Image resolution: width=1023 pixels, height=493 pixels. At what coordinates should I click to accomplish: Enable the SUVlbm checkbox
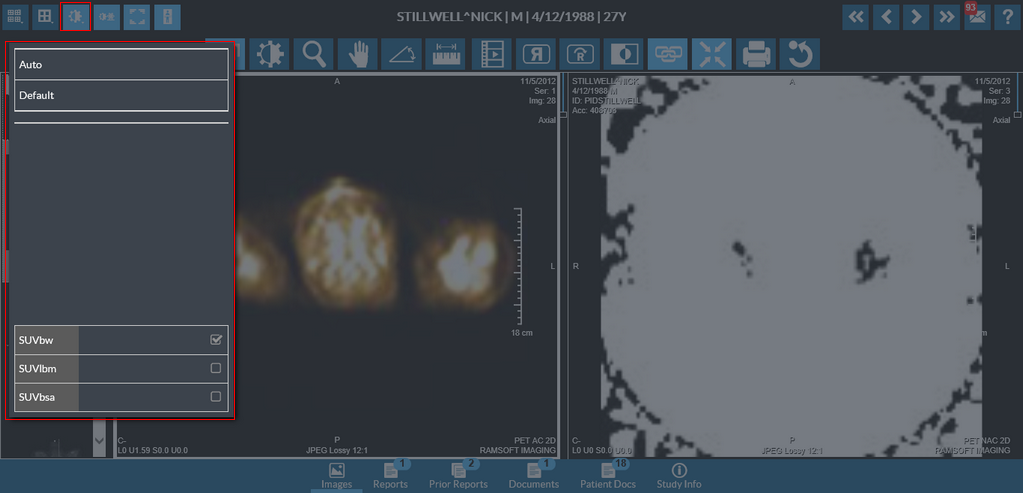point(216,368)
